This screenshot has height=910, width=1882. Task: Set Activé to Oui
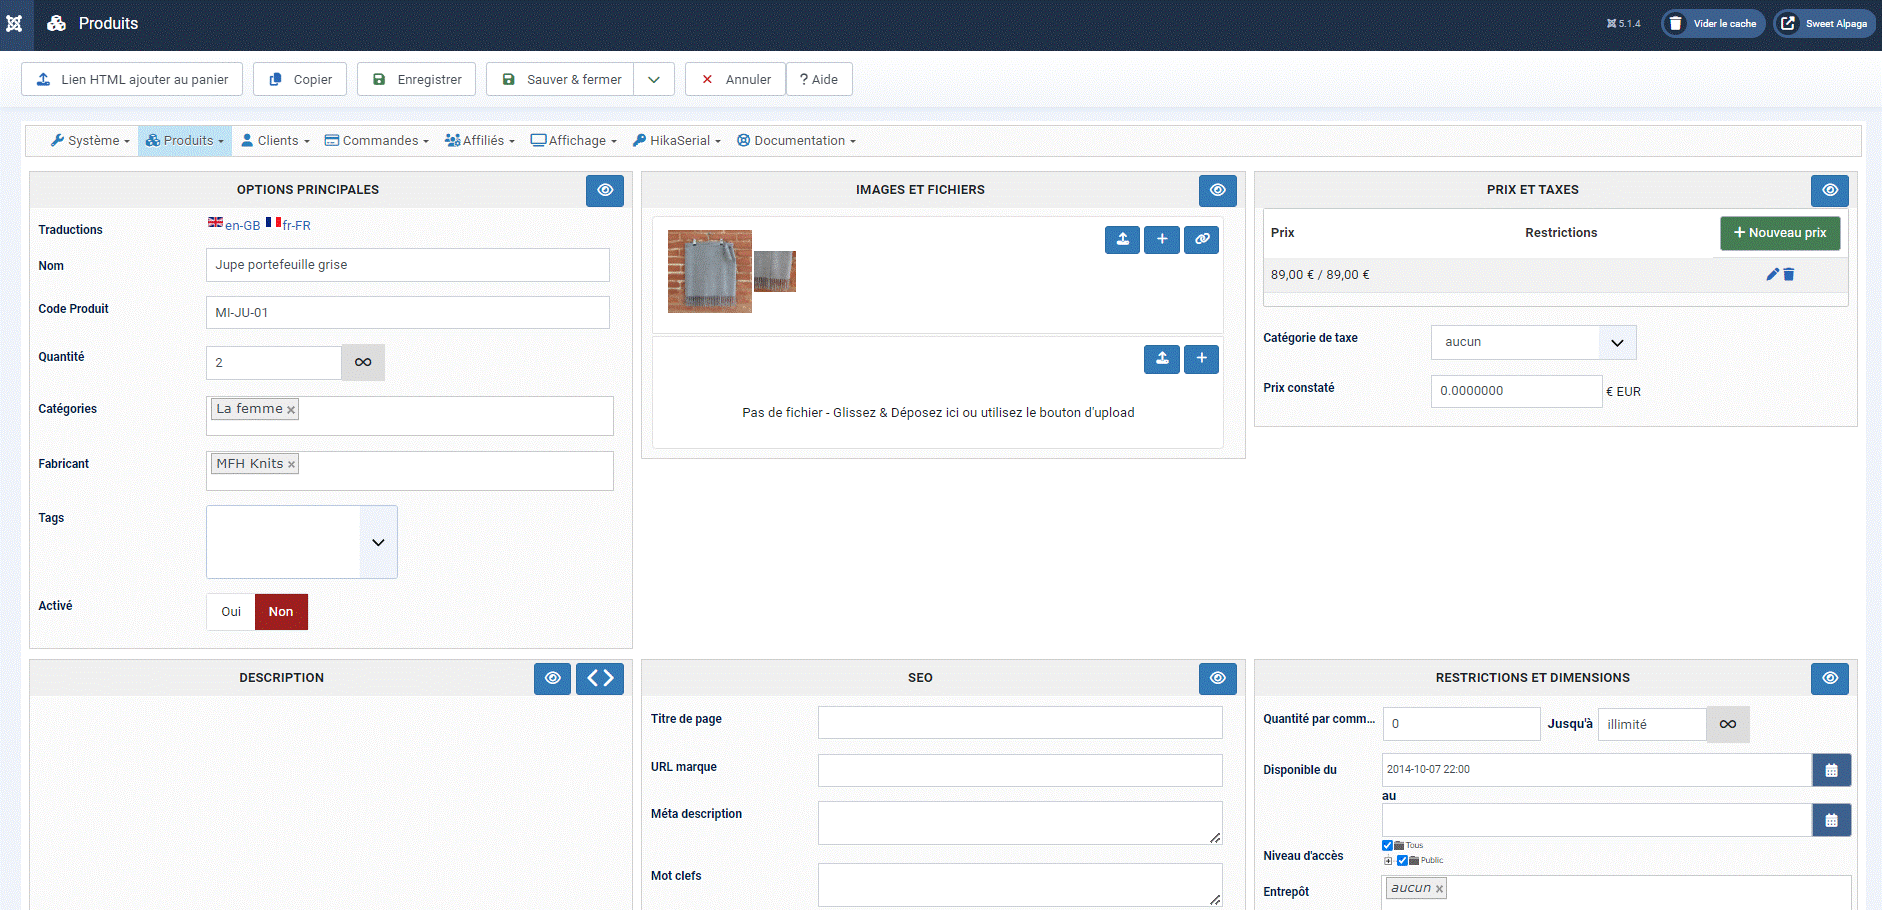click(x=231, y=612)
